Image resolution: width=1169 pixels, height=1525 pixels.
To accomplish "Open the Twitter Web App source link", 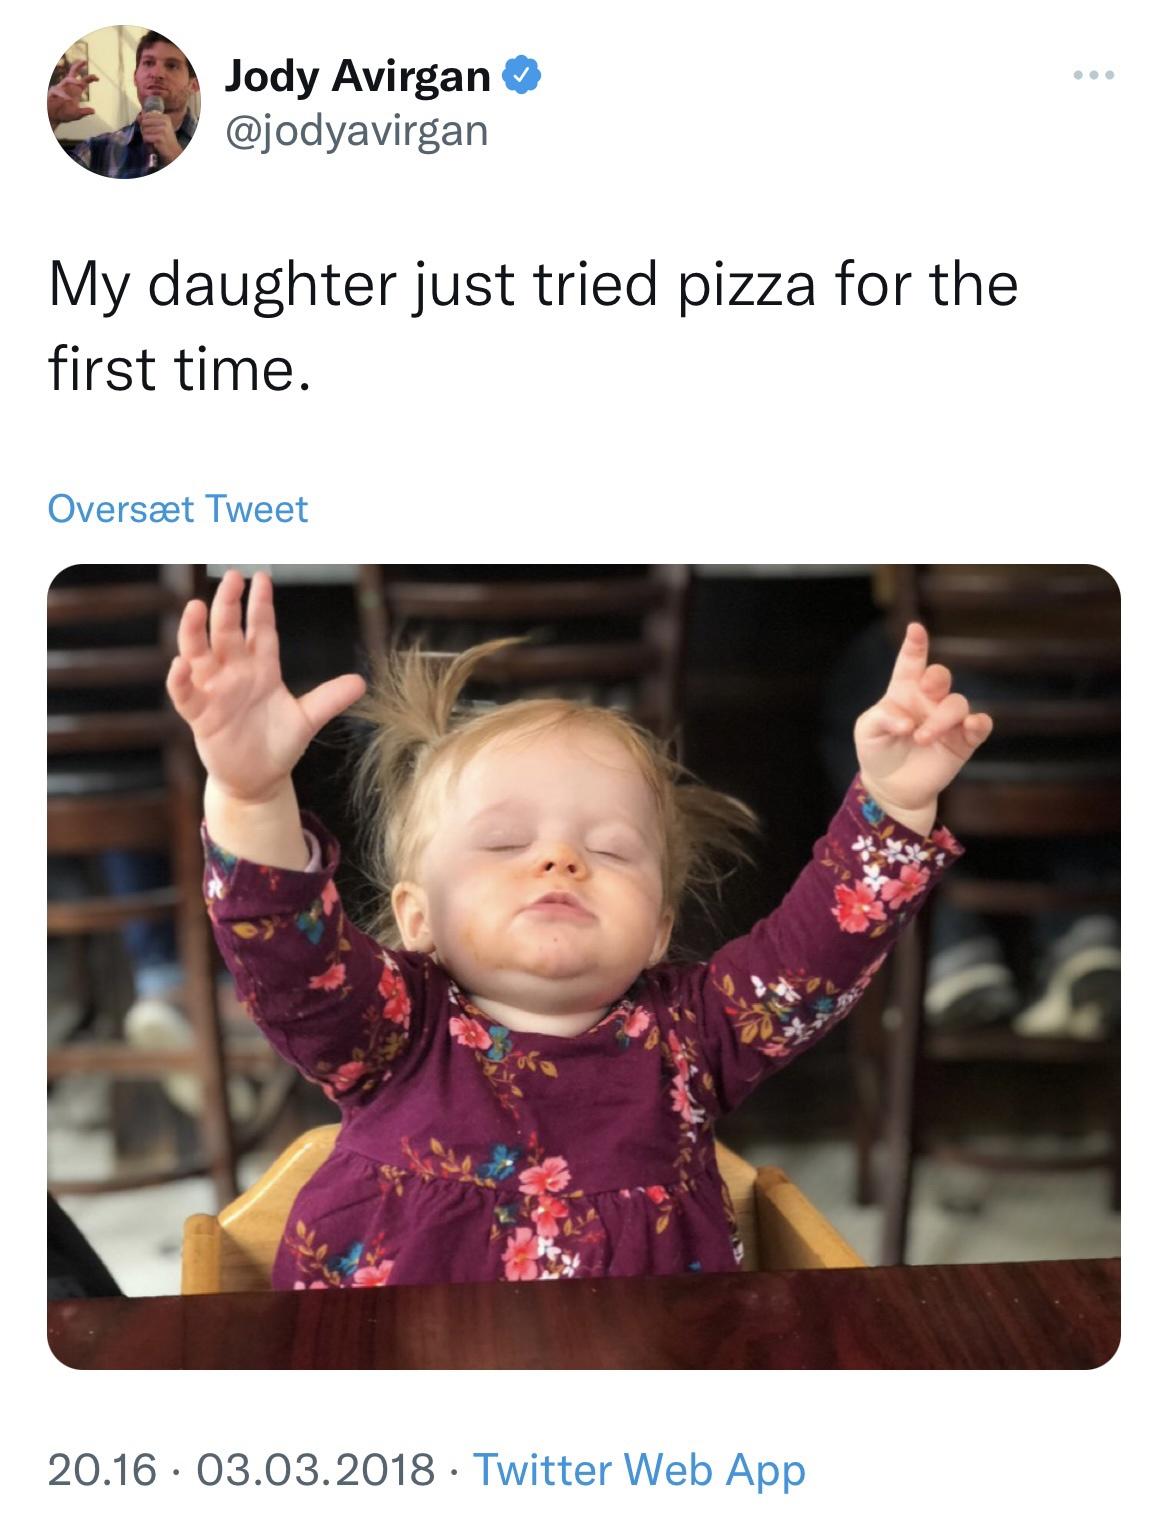I will [x=638, y=1469].
